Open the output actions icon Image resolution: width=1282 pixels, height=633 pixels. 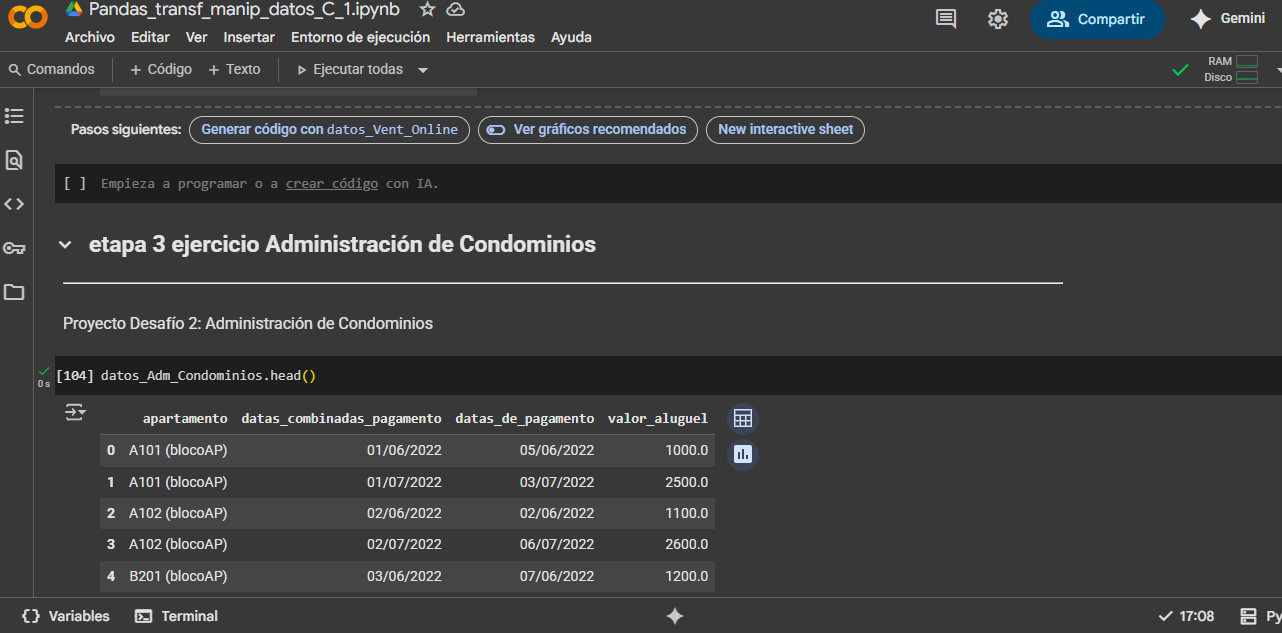(x=75, y=412)
